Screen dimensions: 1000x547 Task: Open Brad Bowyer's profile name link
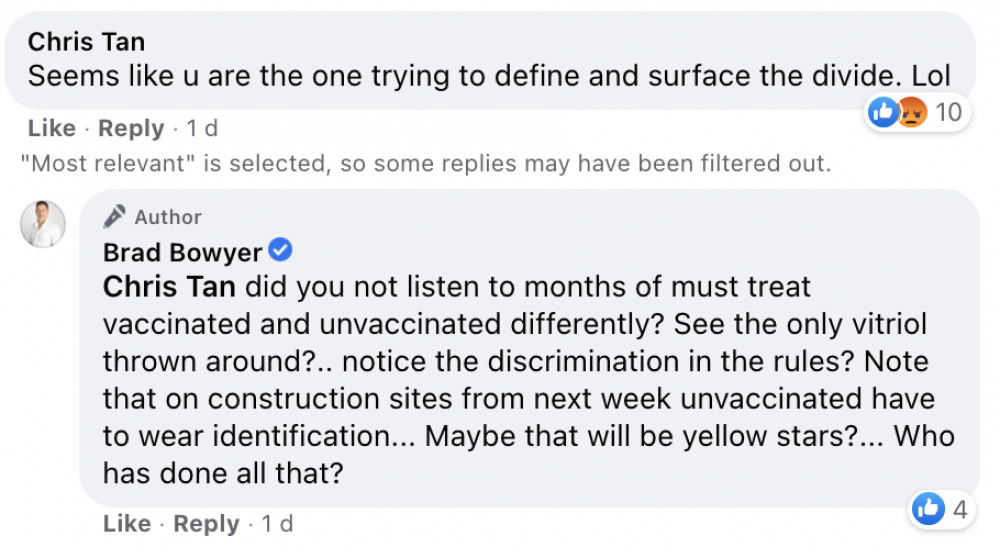[x=182, y=252]
